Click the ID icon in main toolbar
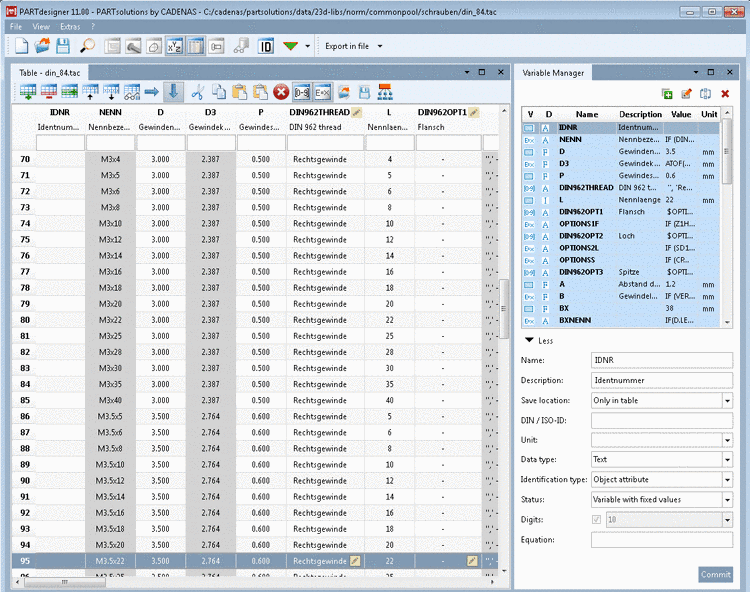This screenshot has width=750, height=592. coord(266,46)
